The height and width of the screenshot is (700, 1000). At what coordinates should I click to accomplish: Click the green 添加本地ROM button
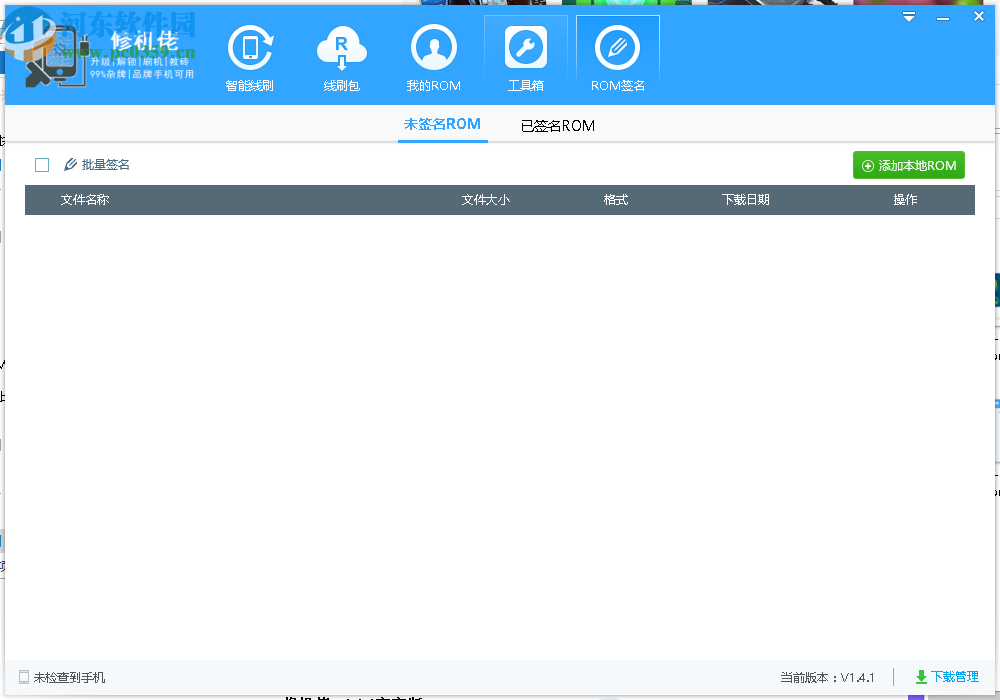909,166
